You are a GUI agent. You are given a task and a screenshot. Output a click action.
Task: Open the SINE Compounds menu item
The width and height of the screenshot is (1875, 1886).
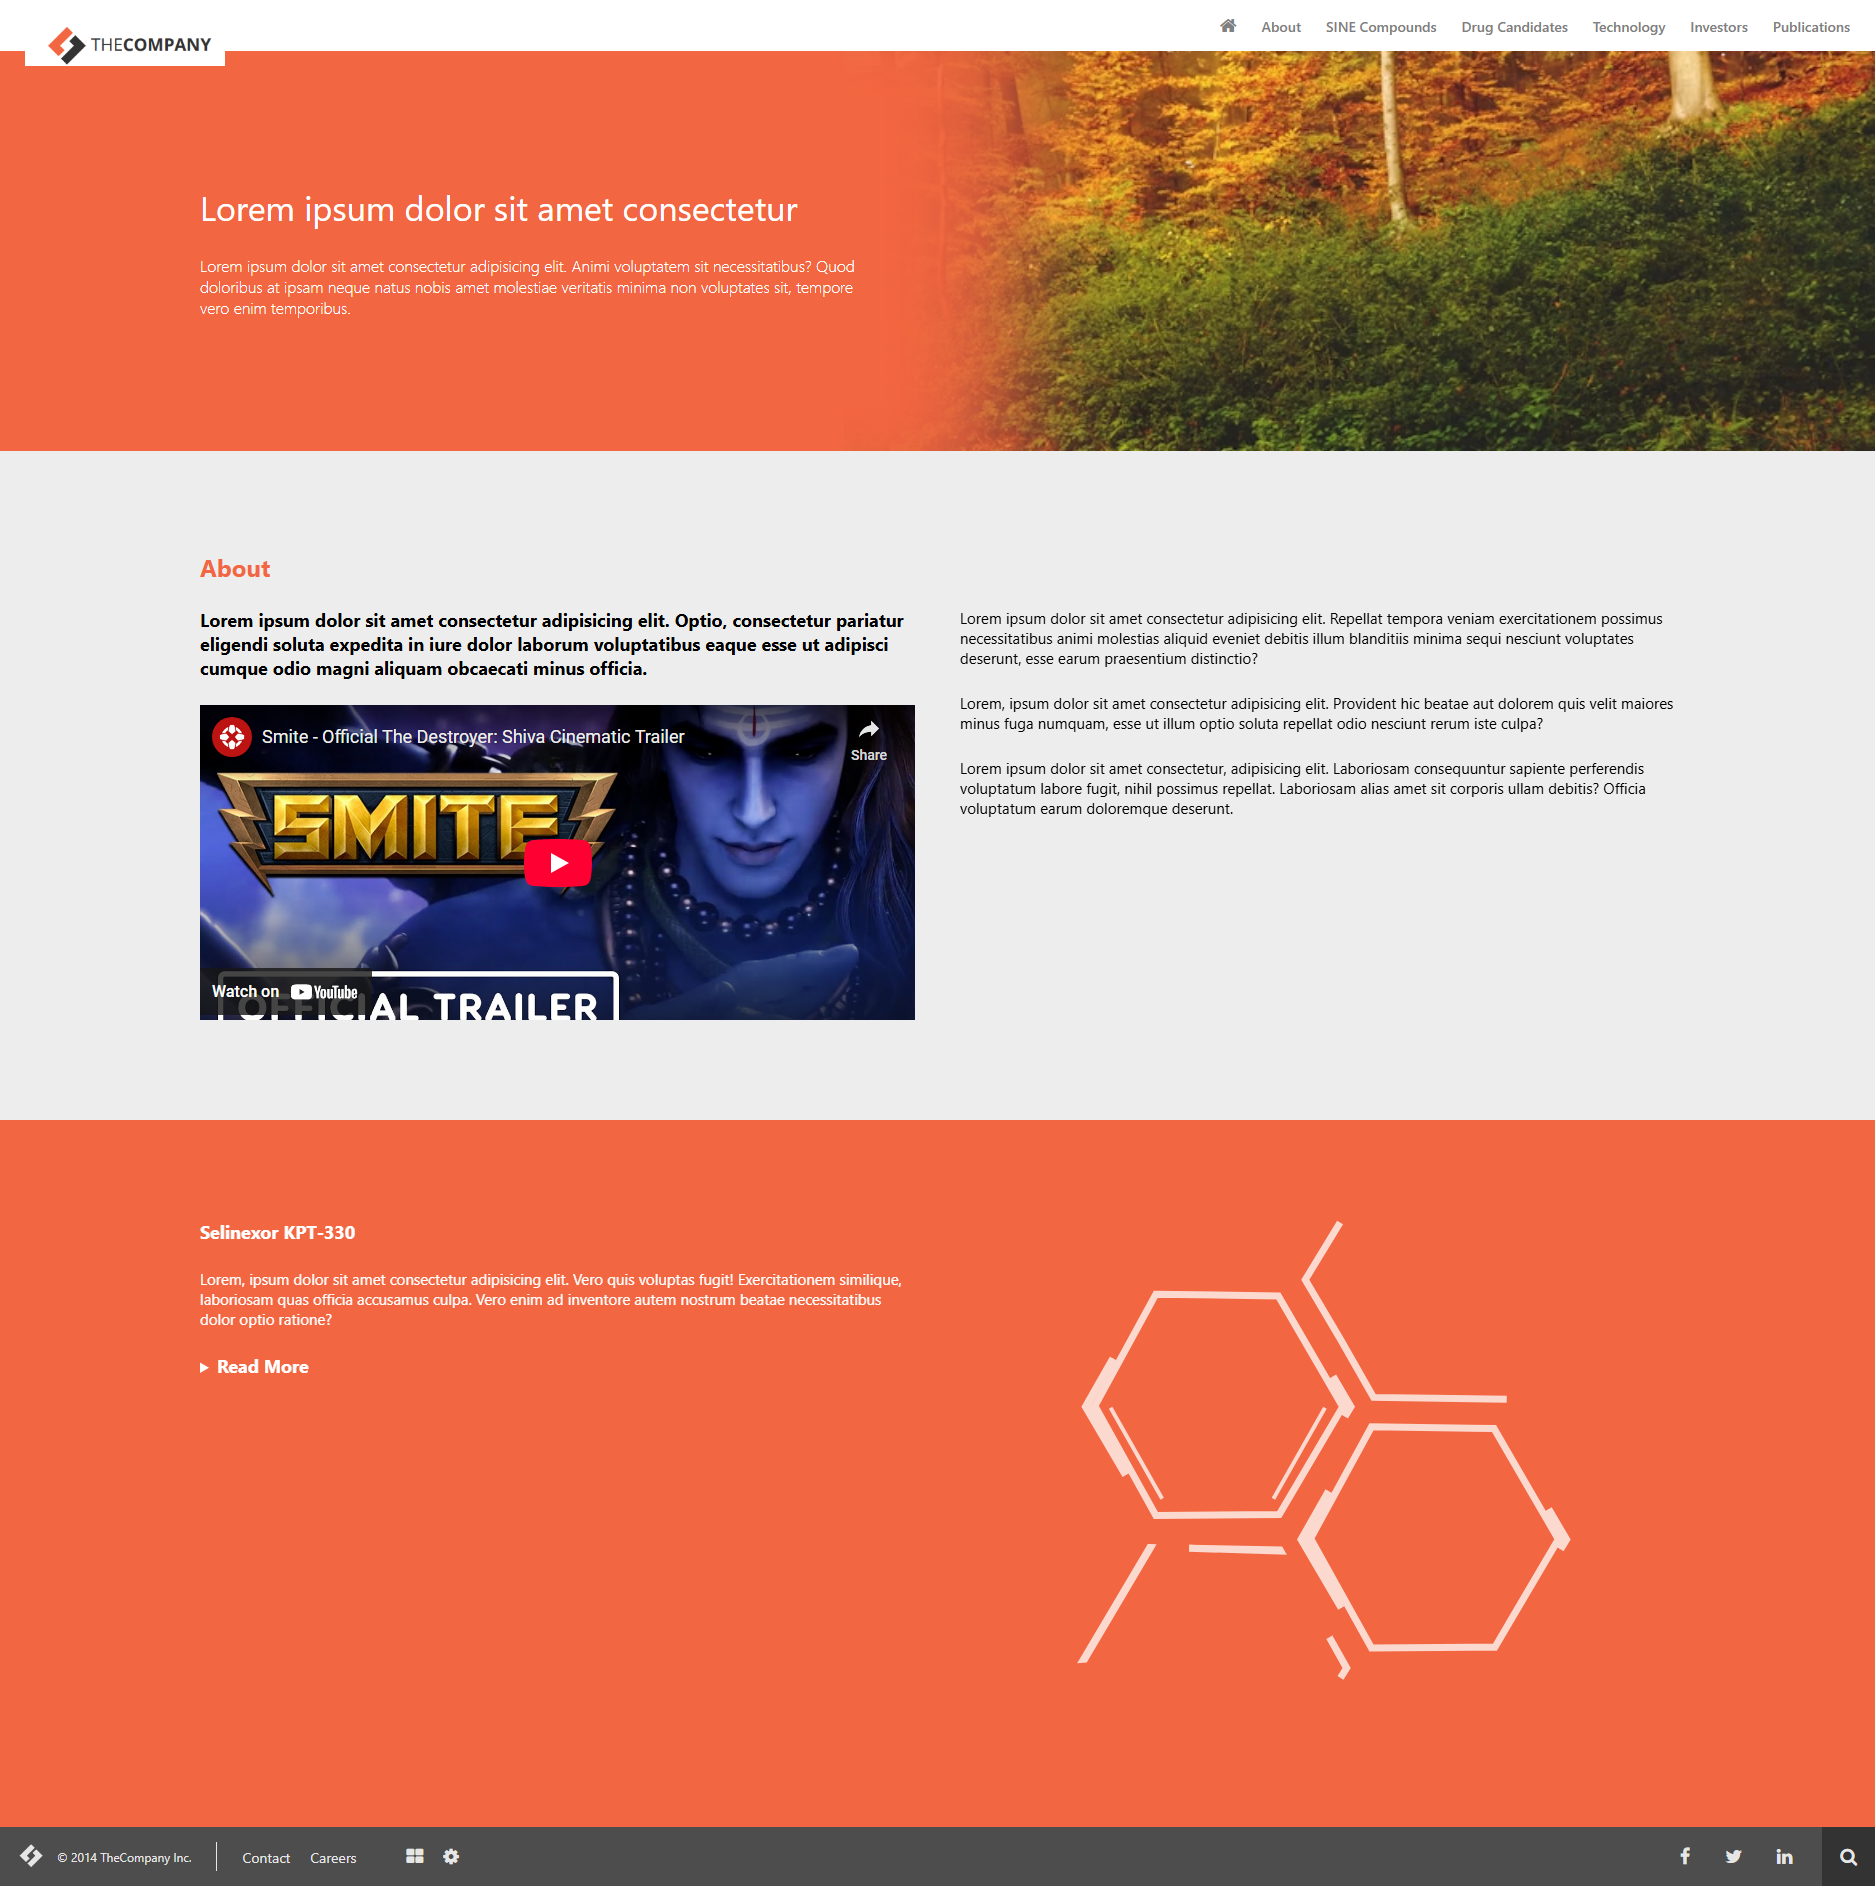tap(1380, 27)
